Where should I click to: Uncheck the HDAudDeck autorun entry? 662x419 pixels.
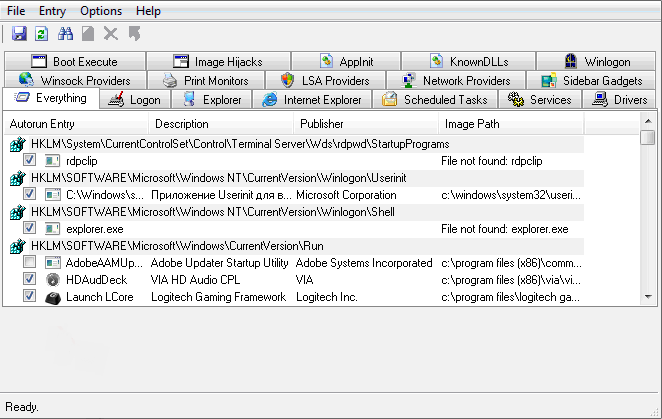click(29, 280)
